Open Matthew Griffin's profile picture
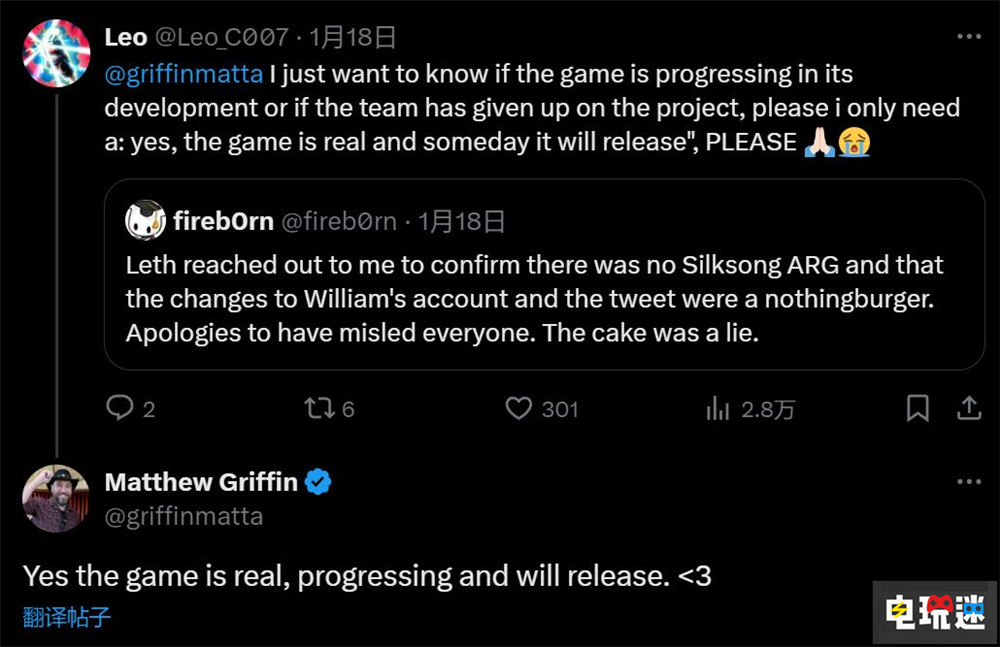 (56, 498)
